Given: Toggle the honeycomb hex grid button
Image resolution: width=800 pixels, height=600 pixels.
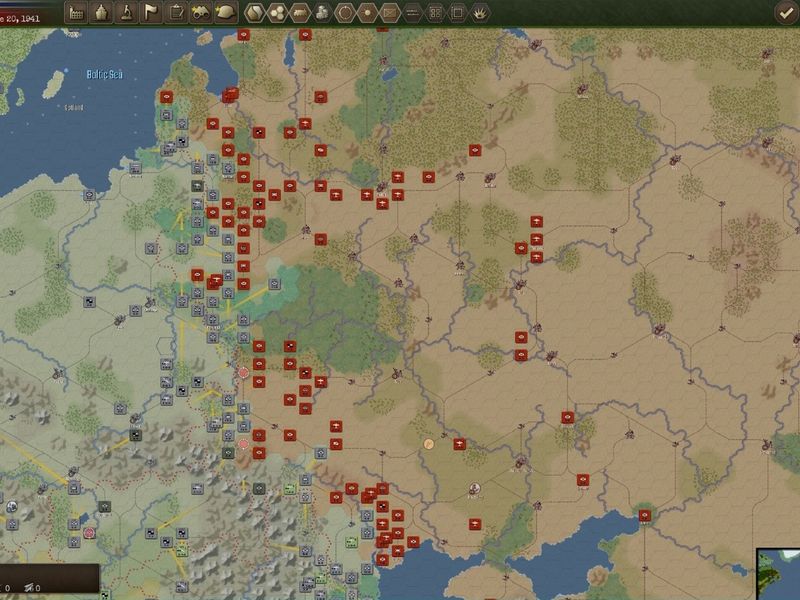Looking at the screenshot, I should click(x=277, y=13).
